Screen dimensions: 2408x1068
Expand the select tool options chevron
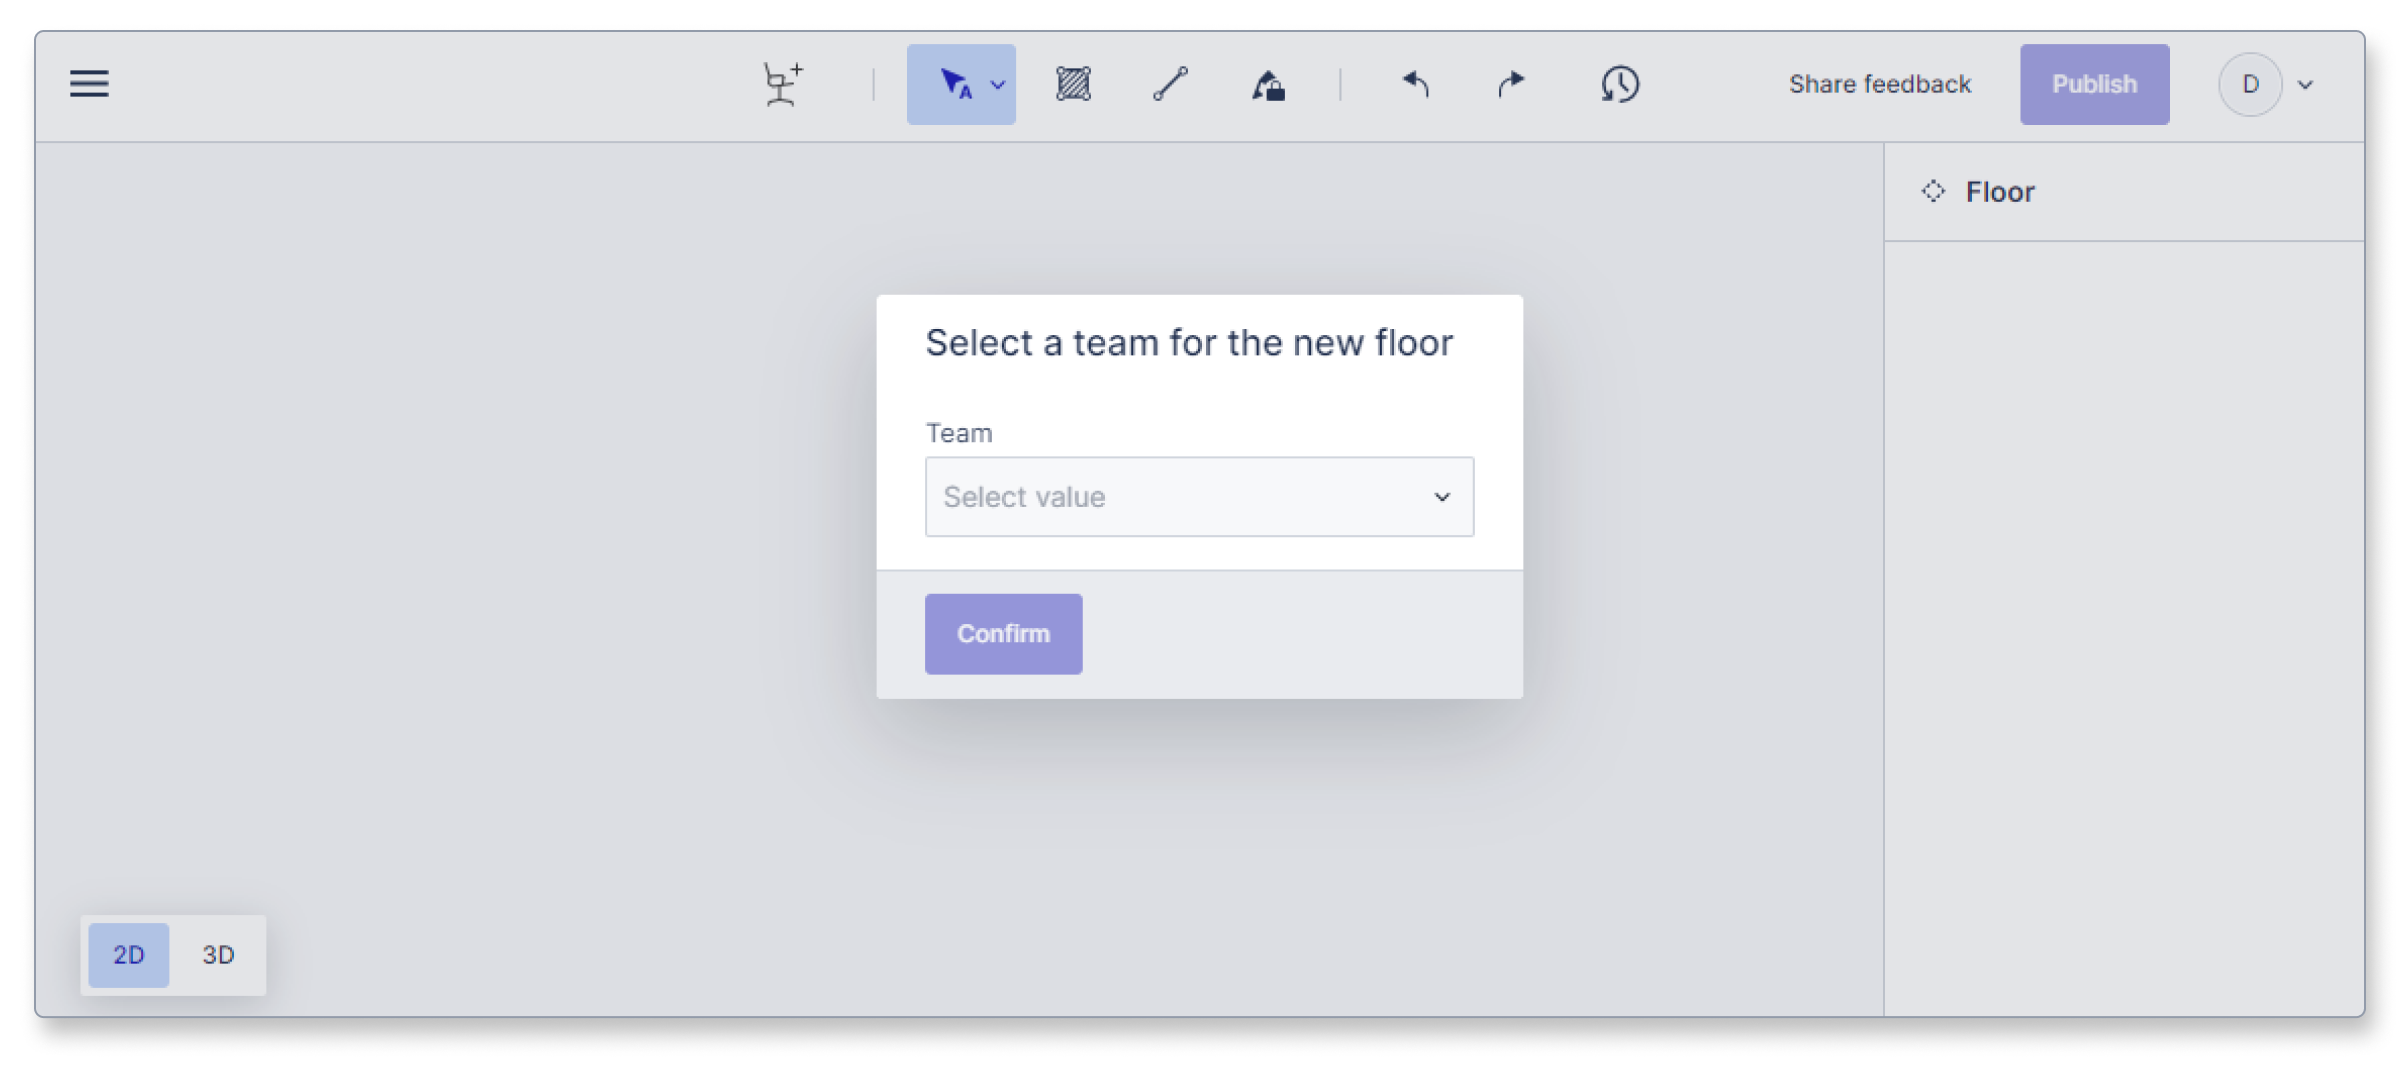pos(998,85)
